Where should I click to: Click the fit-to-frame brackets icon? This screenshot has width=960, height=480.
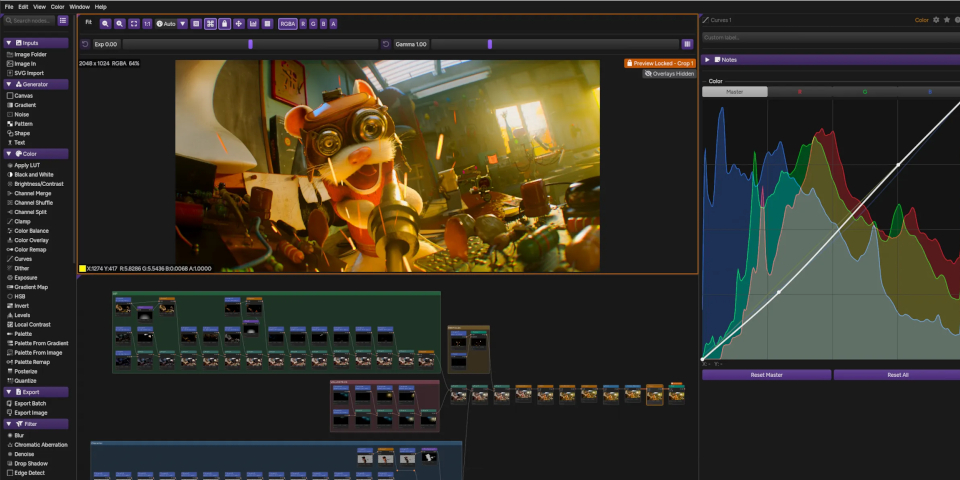[133, 24]
